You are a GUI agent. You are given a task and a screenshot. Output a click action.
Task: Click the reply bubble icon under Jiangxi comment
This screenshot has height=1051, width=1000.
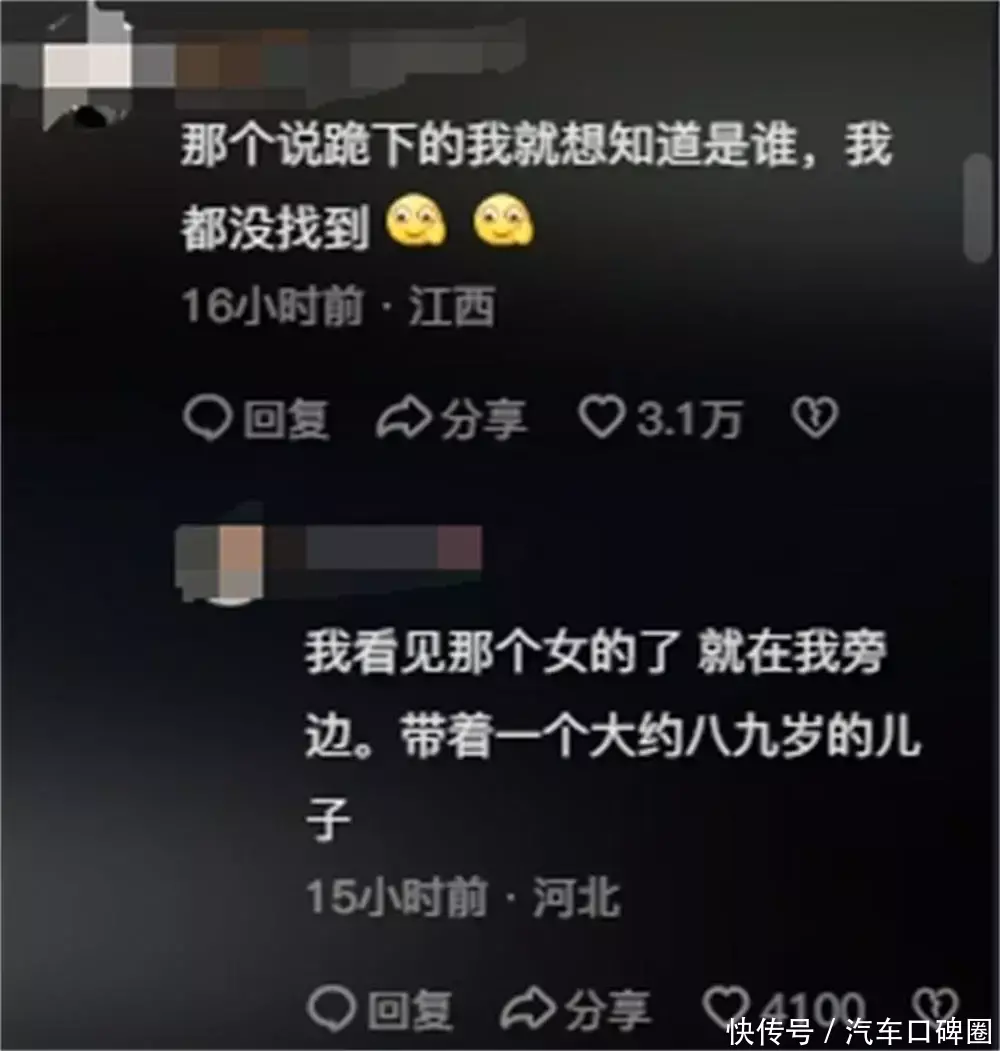(x=208, y=420)
